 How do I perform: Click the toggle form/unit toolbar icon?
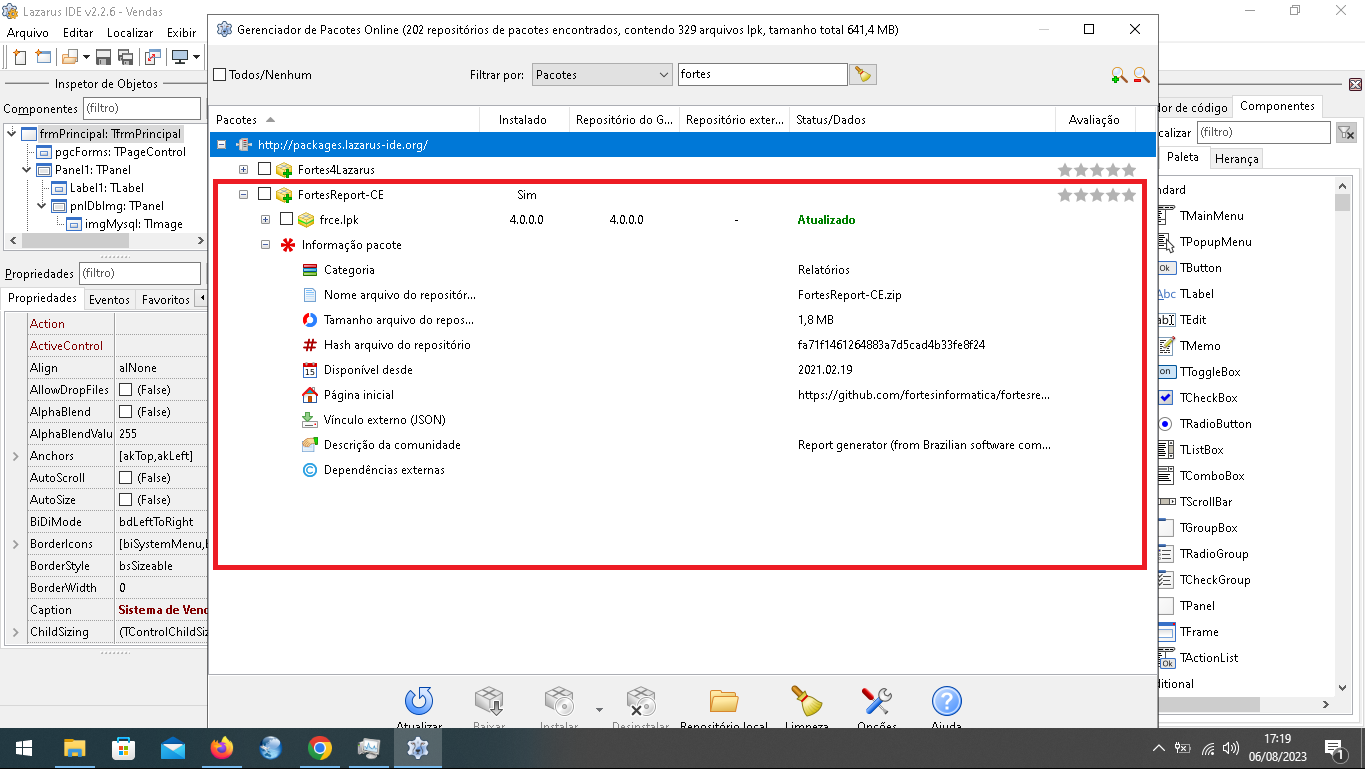click(x=152, y=57)
